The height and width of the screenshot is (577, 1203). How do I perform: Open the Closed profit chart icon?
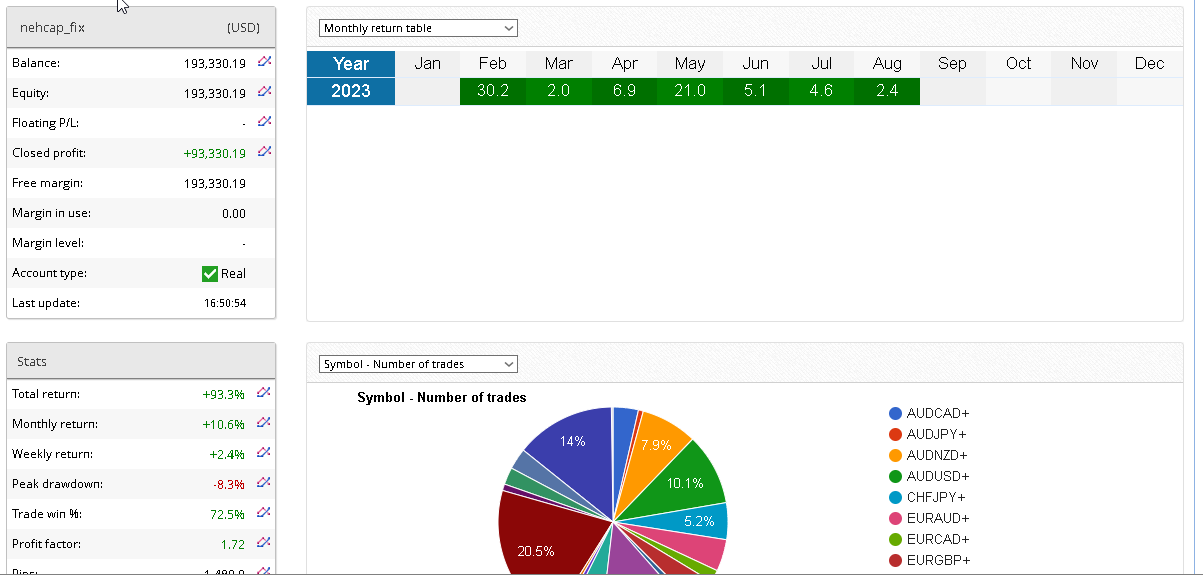(x=264, y=152)
